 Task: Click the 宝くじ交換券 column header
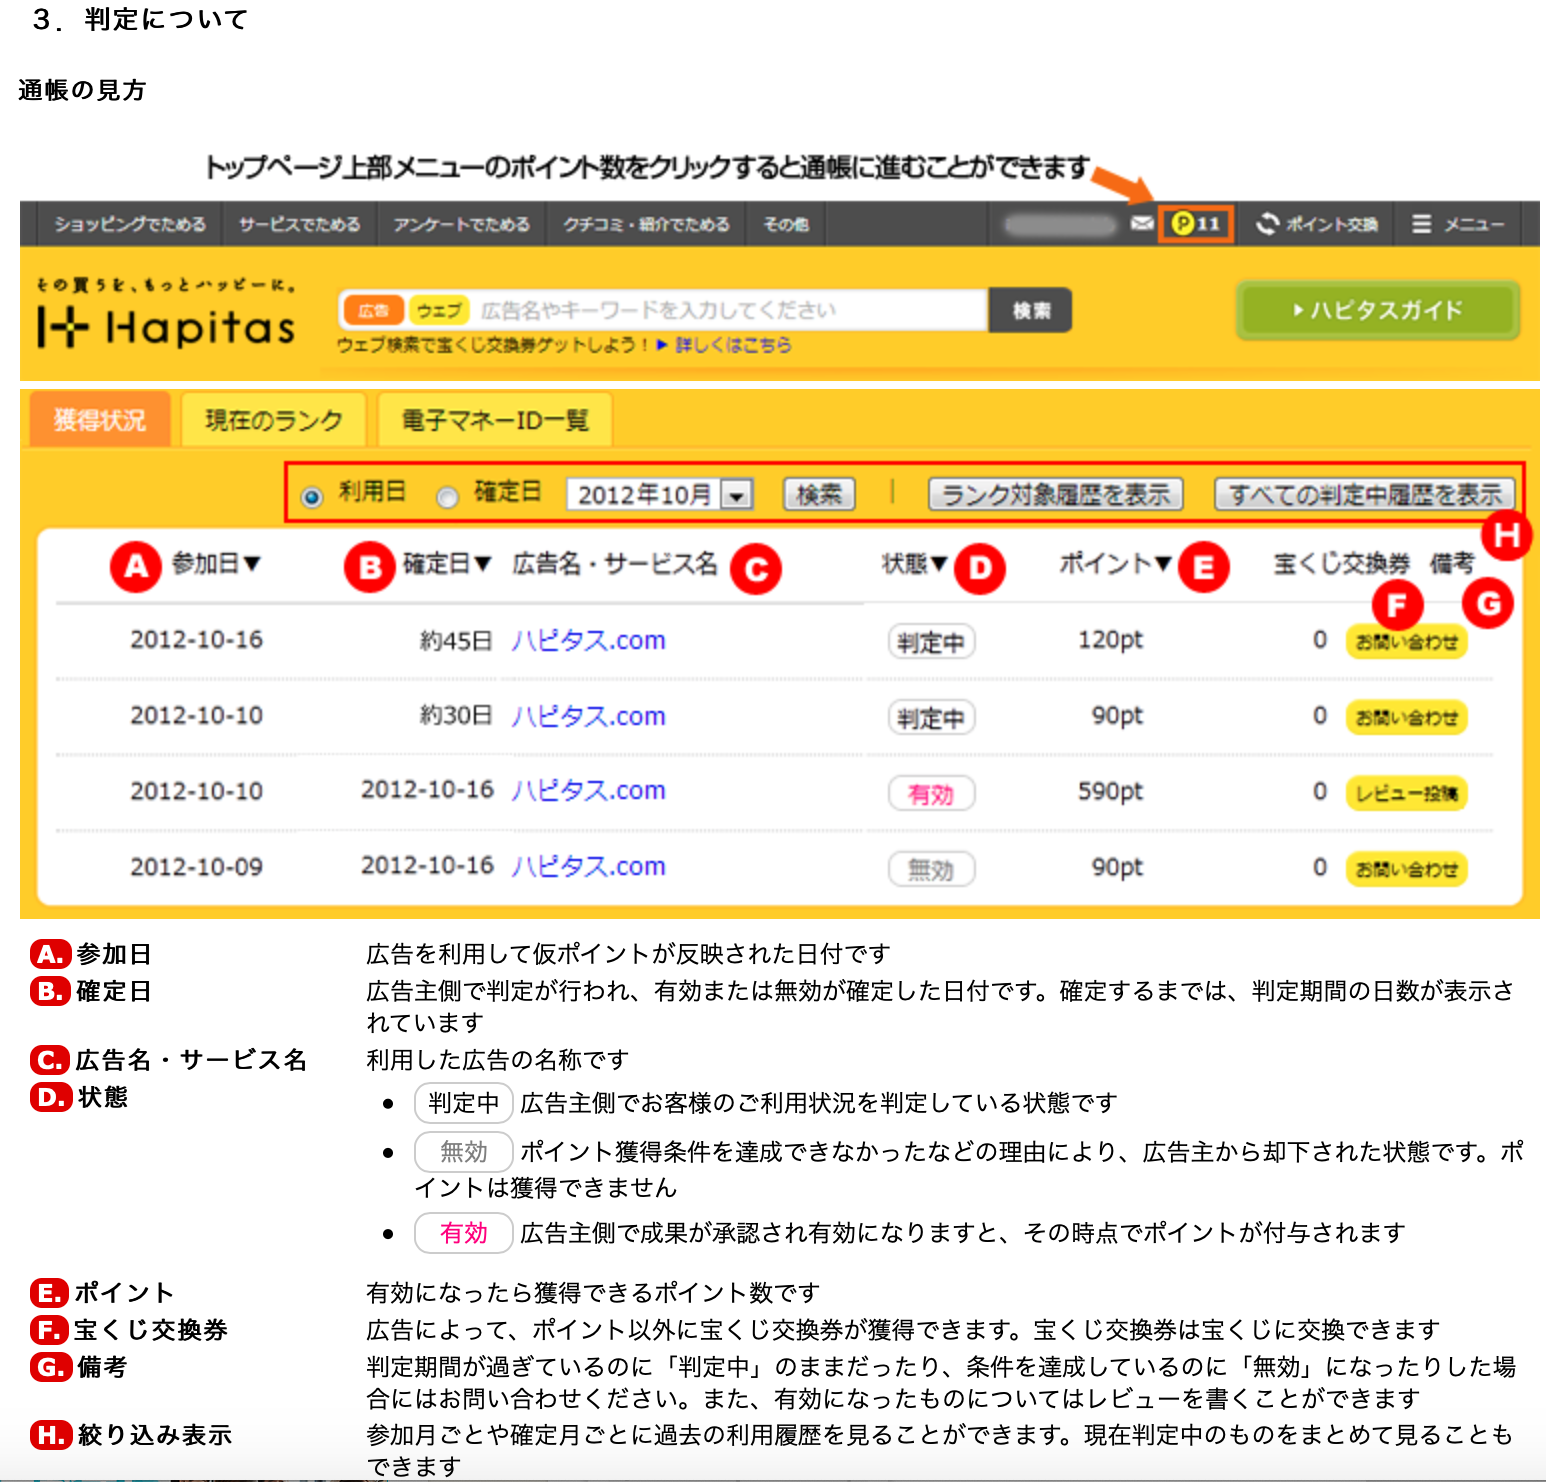point(1341,564)
